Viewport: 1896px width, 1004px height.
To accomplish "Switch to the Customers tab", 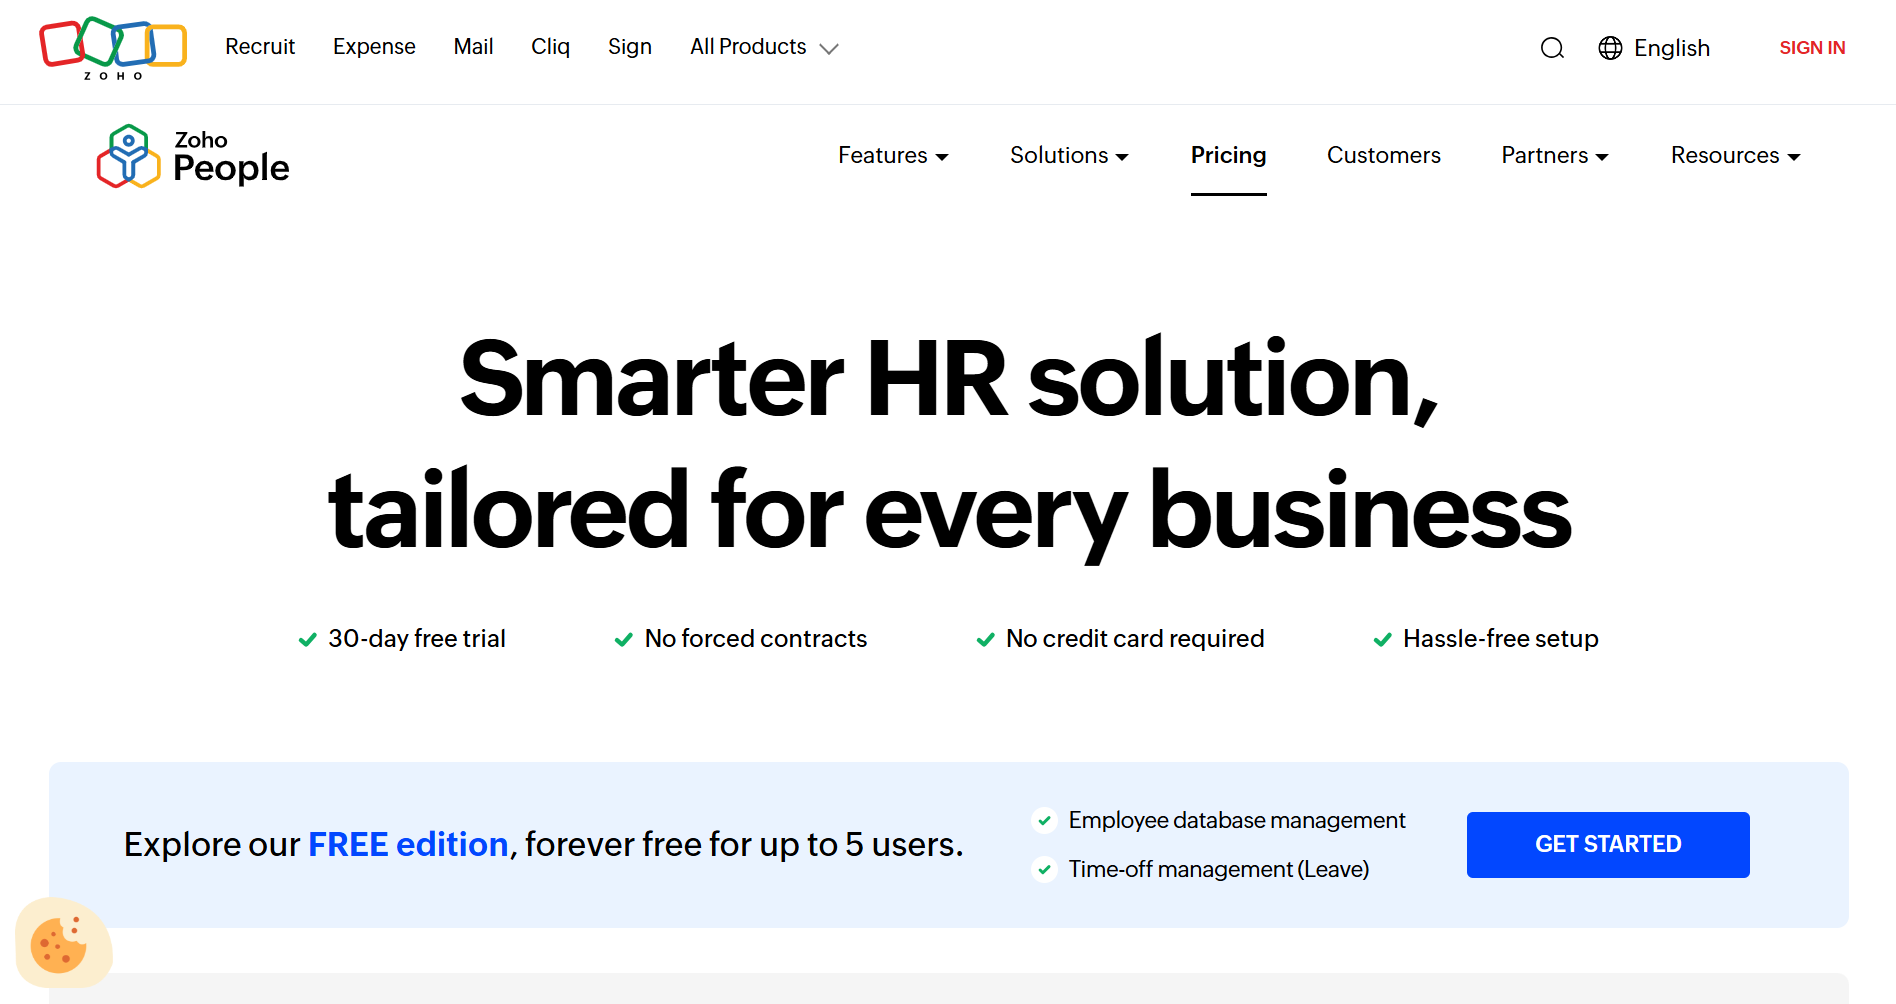I will pos(1384,156).
